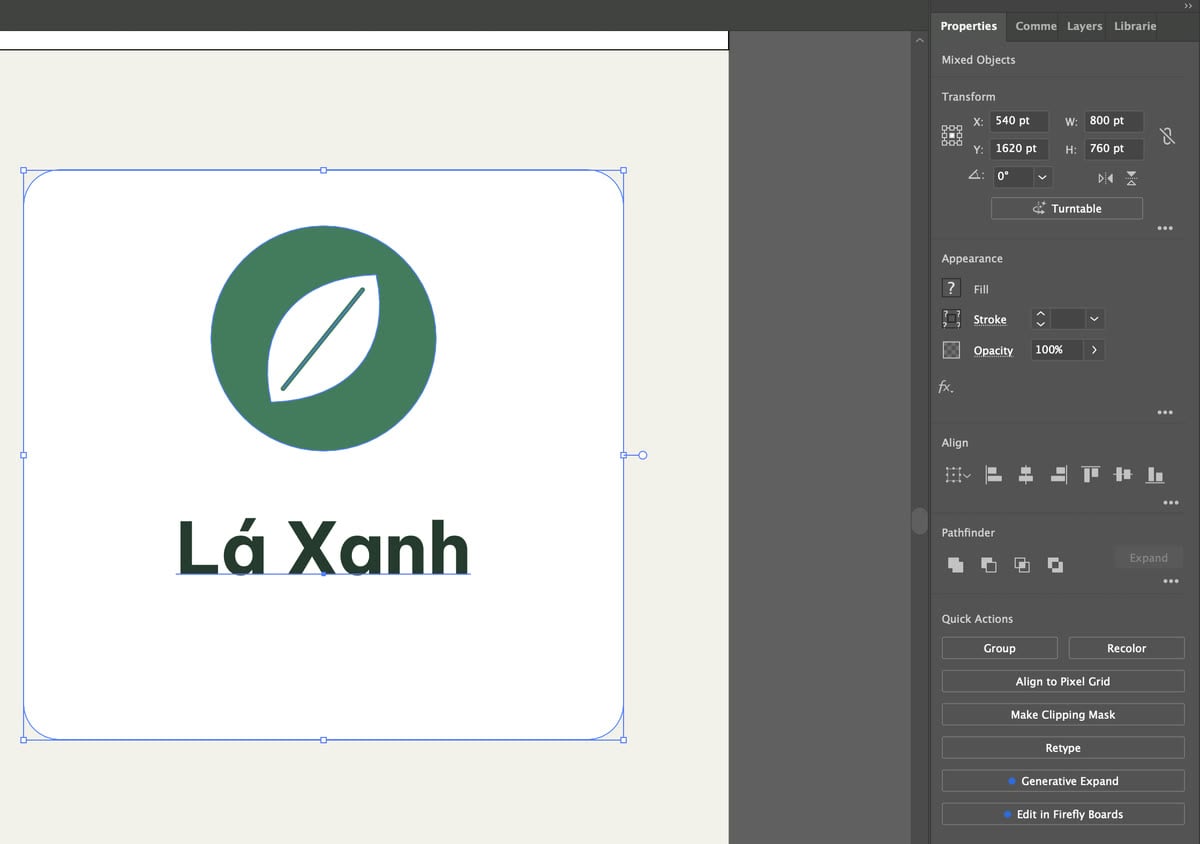The image size is (1200, 844).
Task: Open the Align To options dropdown
Action: (958, 475)
